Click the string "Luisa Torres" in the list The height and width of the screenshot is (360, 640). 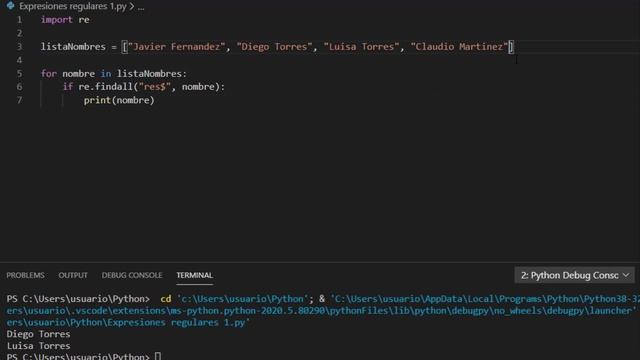point(361,47)
